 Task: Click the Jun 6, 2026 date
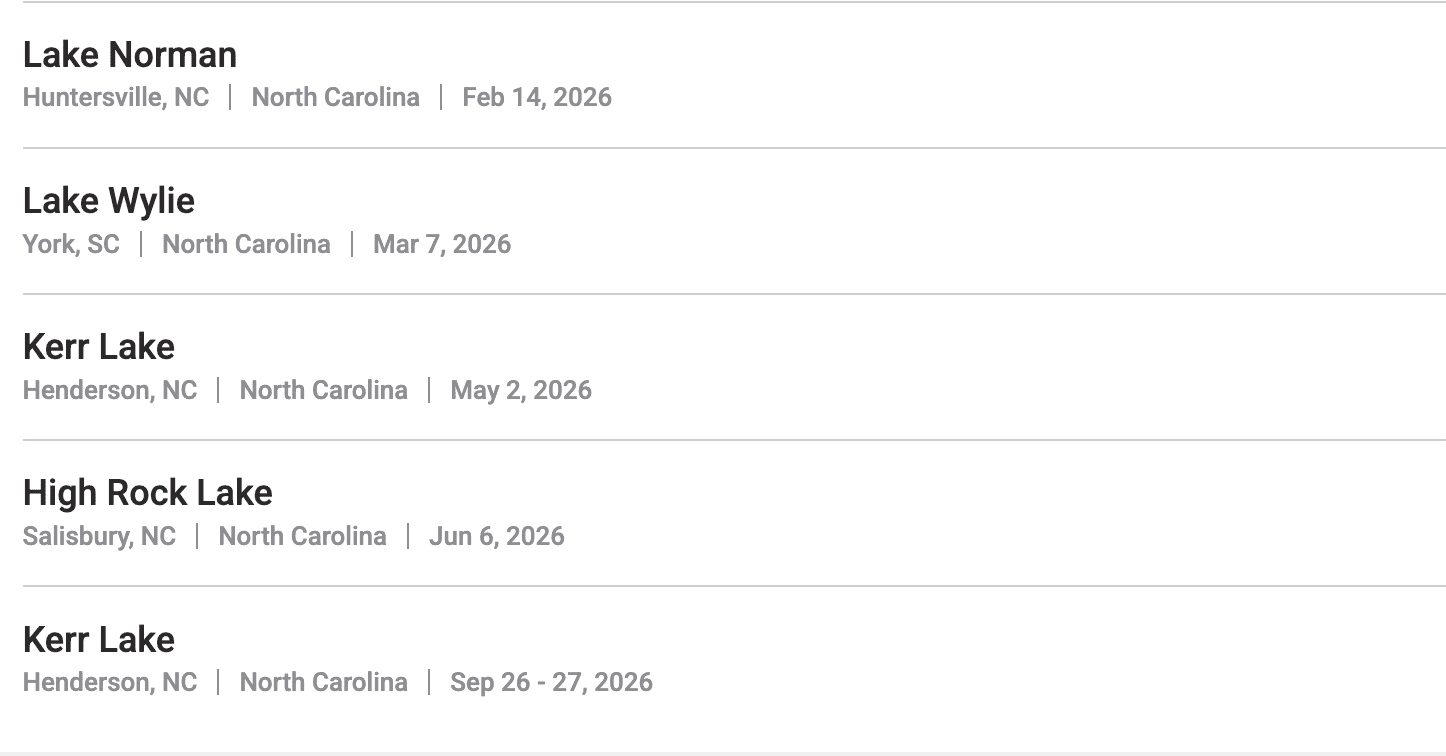coord(497,536)
